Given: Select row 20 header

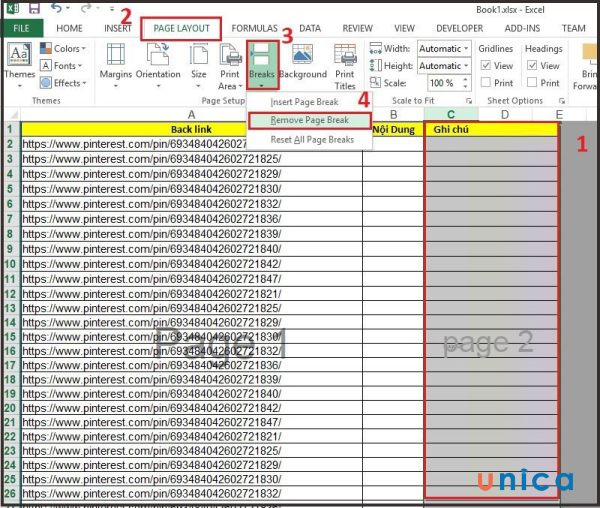Looking at the screenshot, I should 10,408.
